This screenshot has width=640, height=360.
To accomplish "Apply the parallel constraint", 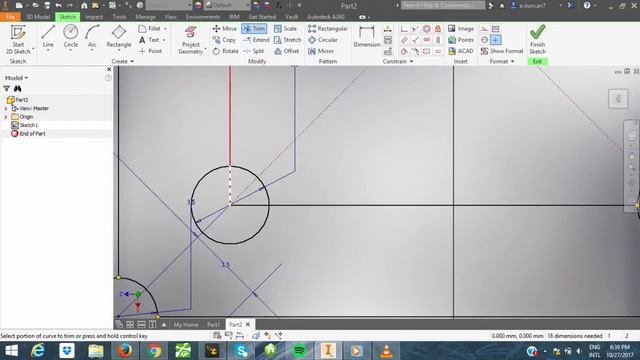I will (x=404, y=40).
